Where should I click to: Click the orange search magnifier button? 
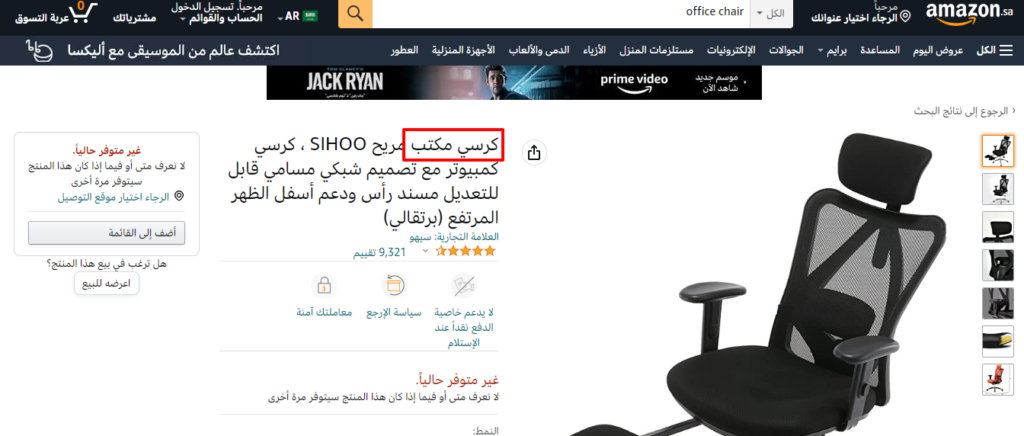(x=355, y=13)
